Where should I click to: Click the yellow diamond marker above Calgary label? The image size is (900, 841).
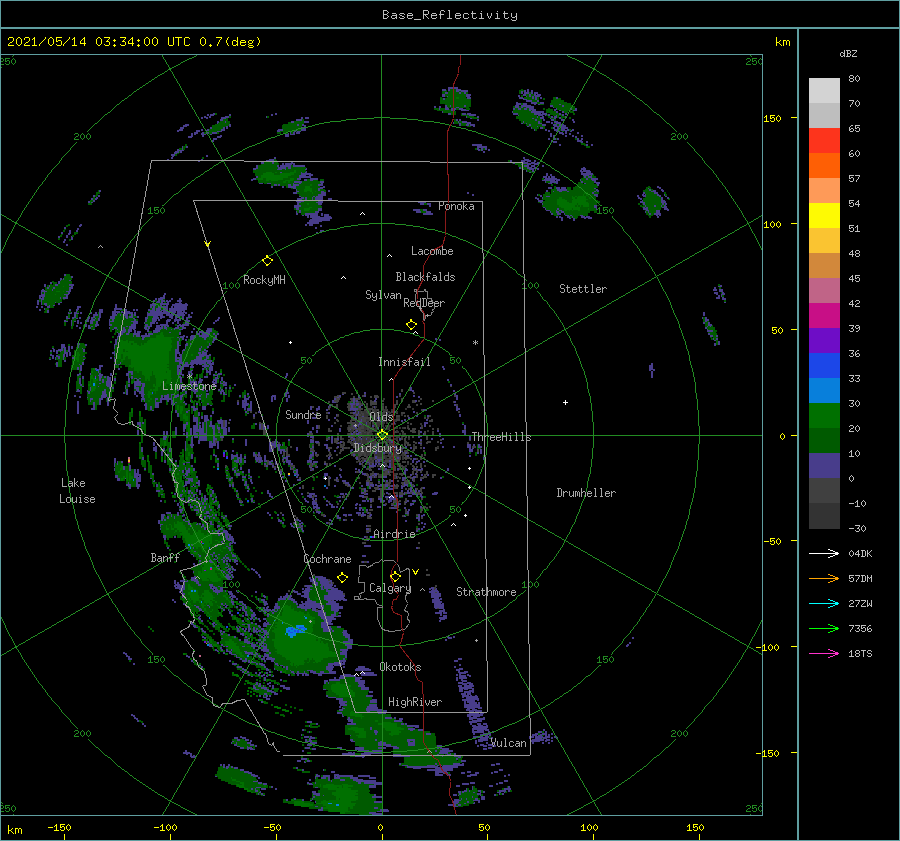395,576
